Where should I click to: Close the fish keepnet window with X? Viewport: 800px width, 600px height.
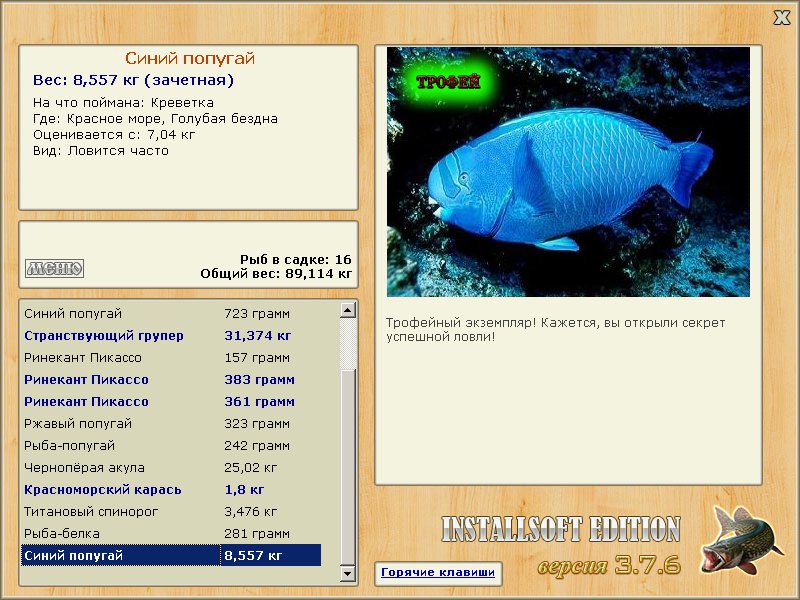pos(781,18)
